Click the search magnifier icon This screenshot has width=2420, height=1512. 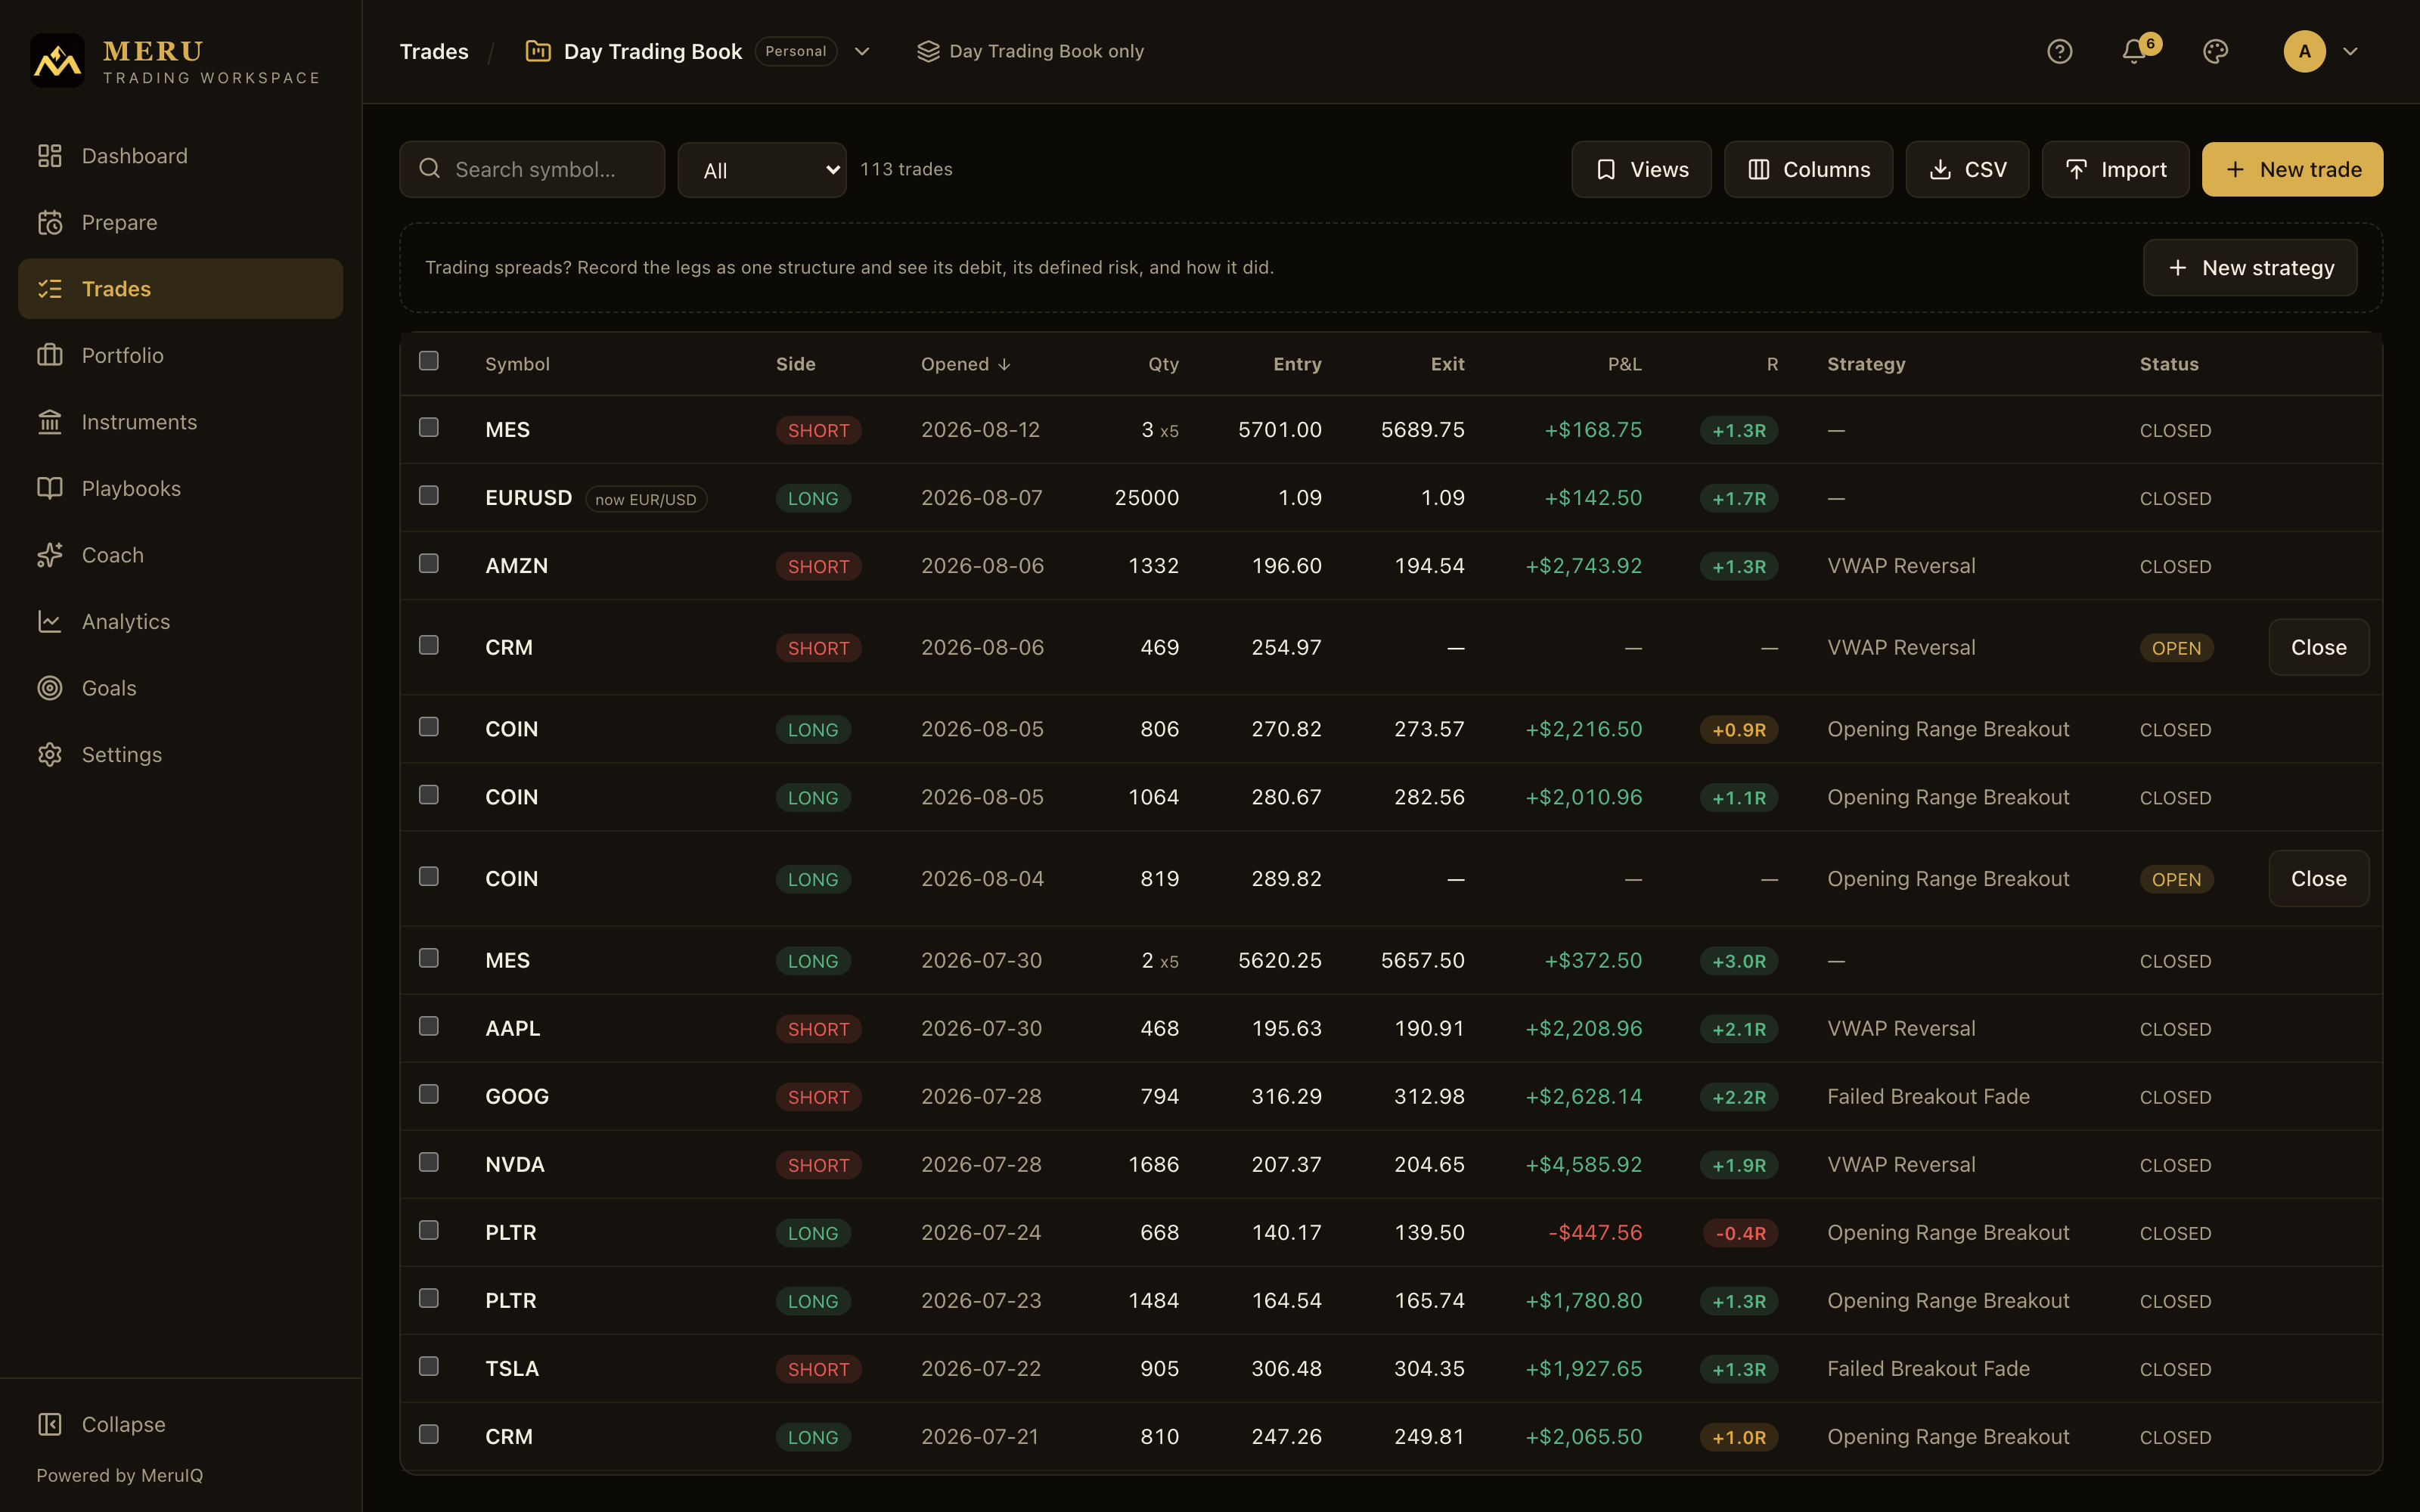tap(430, 168)
